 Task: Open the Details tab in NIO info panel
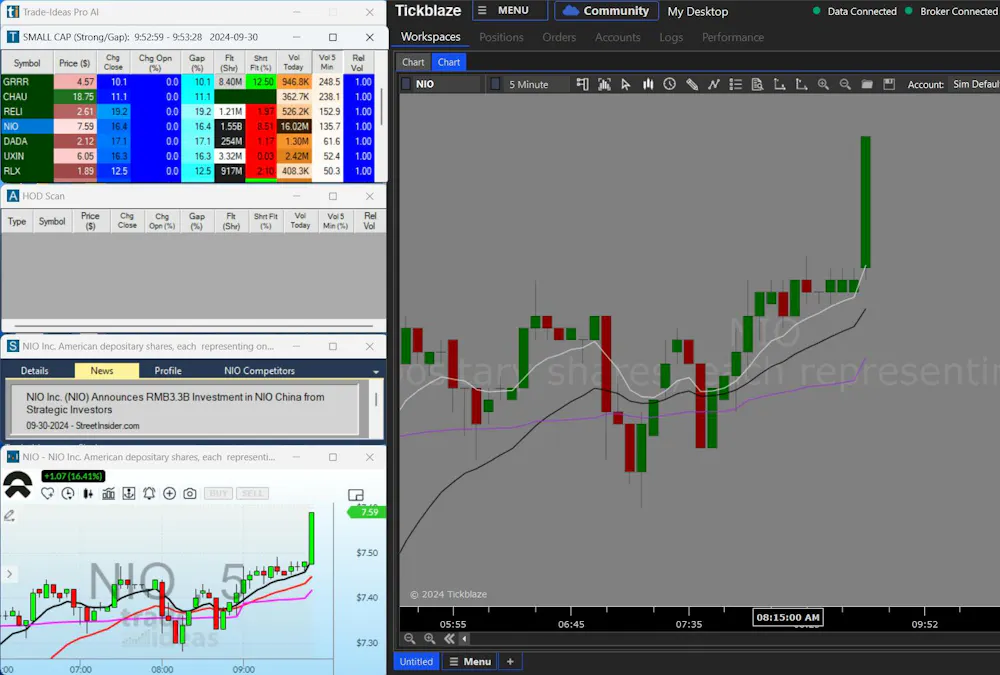(x=34, y=371)
